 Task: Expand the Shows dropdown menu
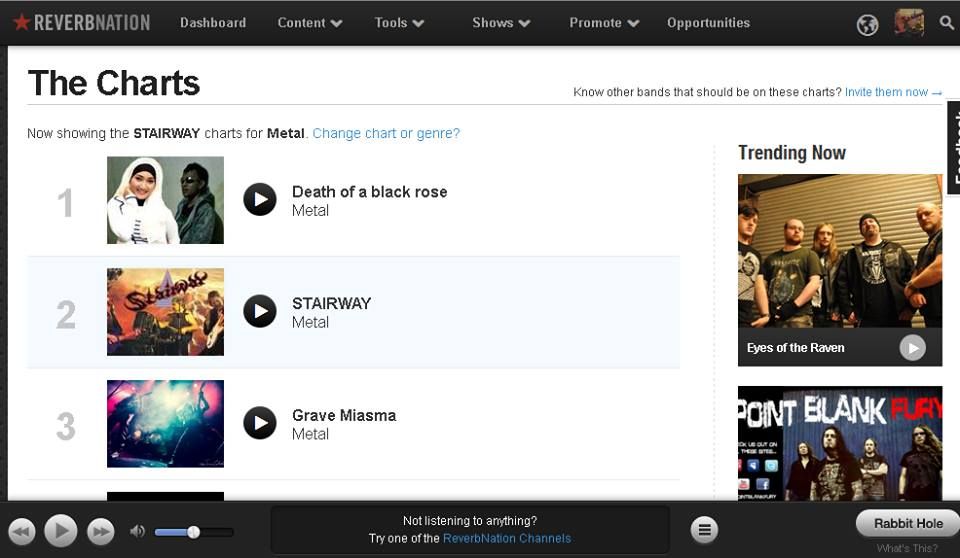(x=501, y=23)
